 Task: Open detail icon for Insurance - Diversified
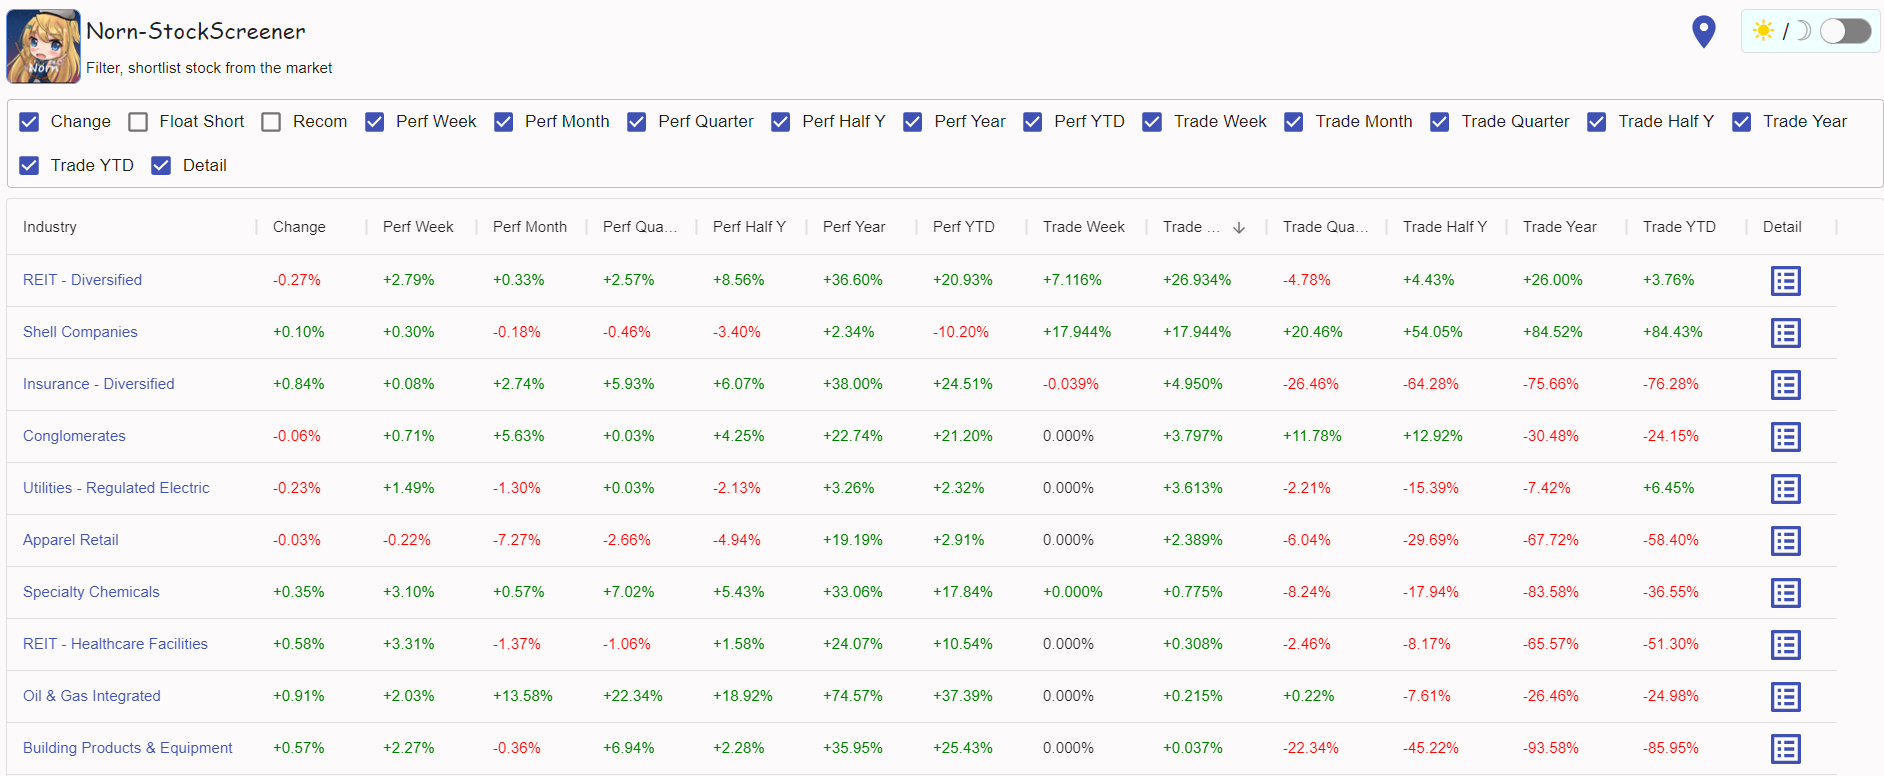point(1785,385)
